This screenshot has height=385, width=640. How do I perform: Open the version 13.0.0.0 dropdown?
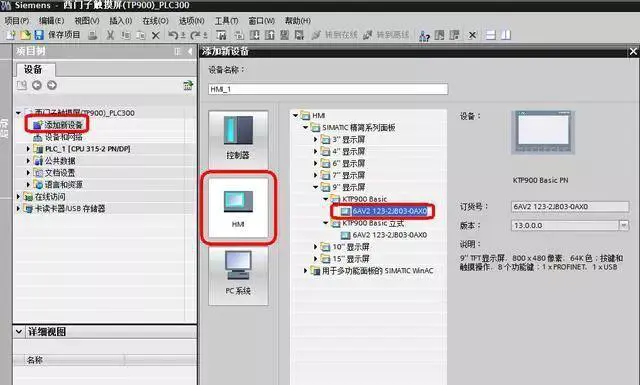pyautogui.click(x=623, y=225)
